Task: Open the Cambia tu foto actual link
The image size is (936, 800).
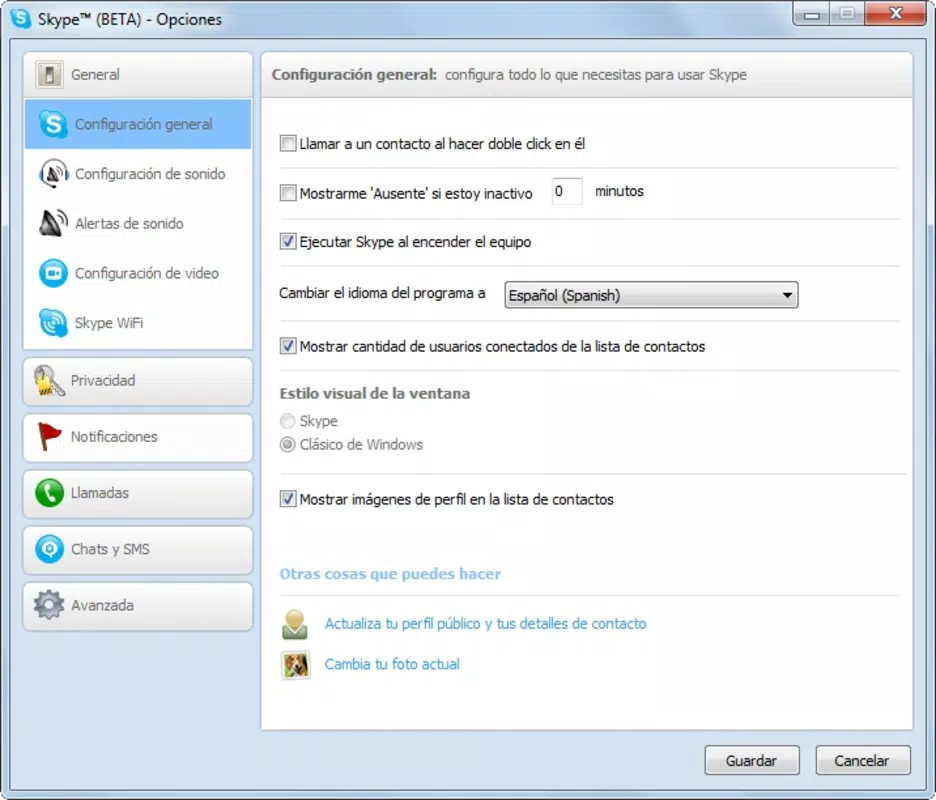Action: 392,664
